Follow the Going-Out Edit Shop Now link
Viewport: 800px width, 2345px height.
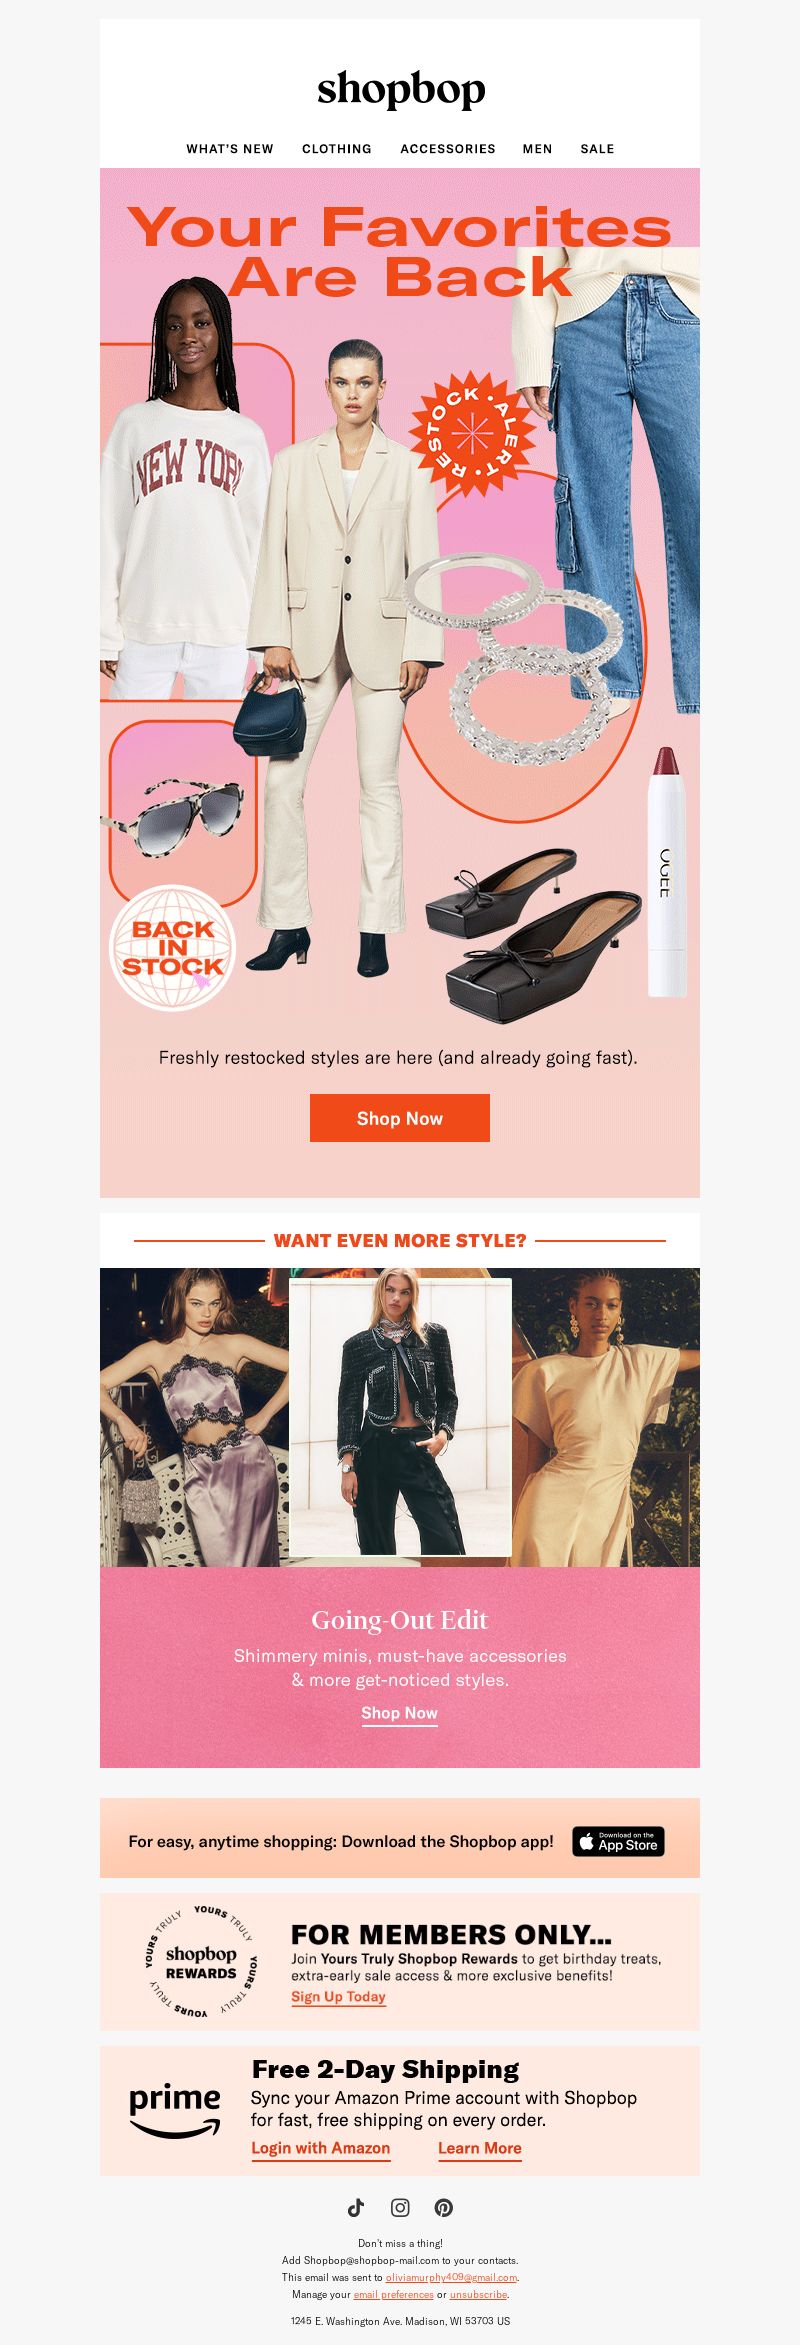click(400, 1713)
